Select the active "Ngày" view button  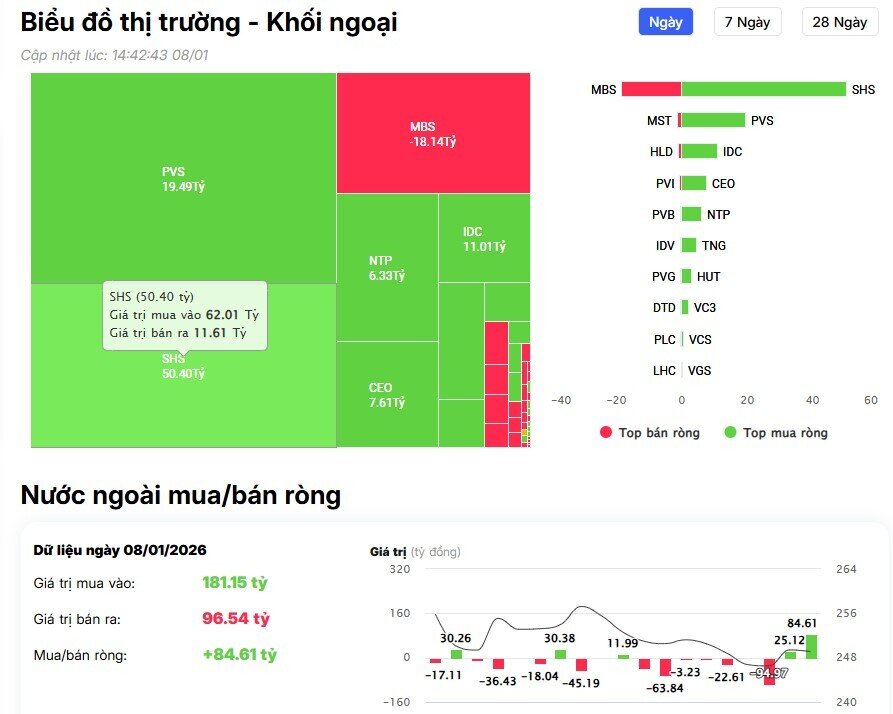(x=666, y=22)
